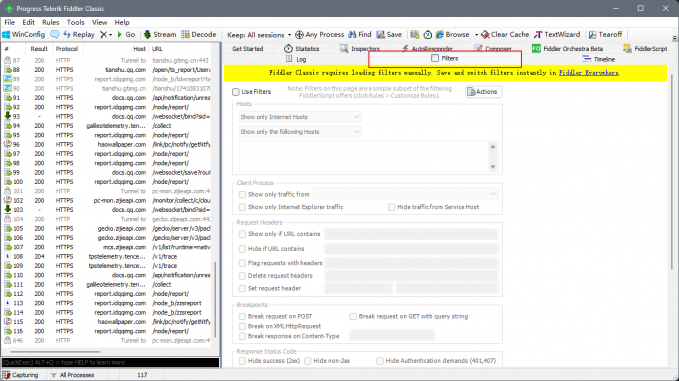Open the Edit menu
Image resolution: width=679 pixels, height=381 pixels.
29,22
